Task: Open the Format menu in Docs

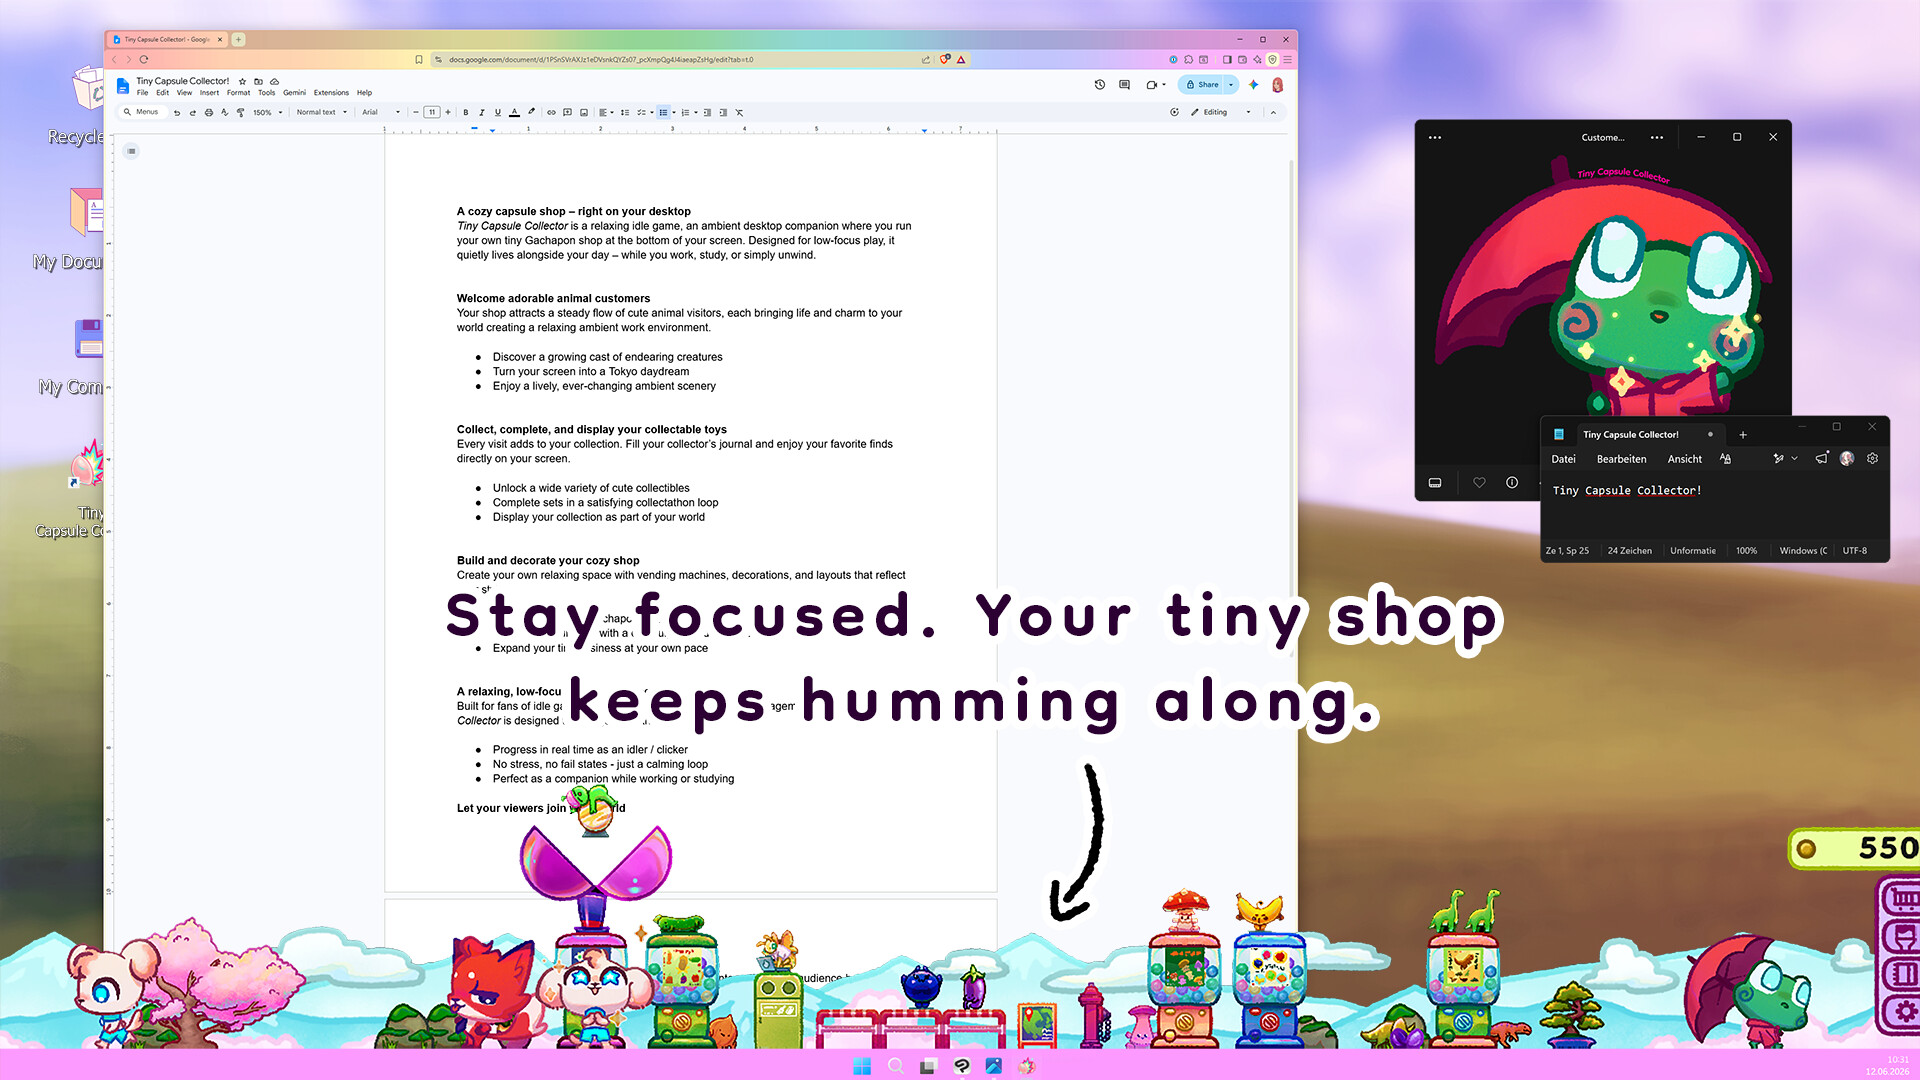Action: coord(238,93)
